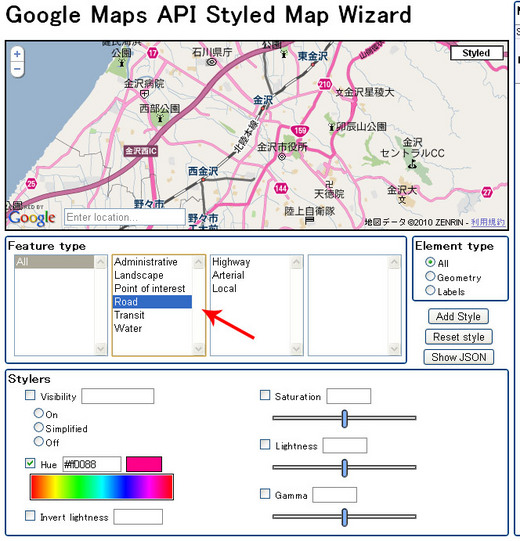Click the Show JSON button

tap(459, 357)
